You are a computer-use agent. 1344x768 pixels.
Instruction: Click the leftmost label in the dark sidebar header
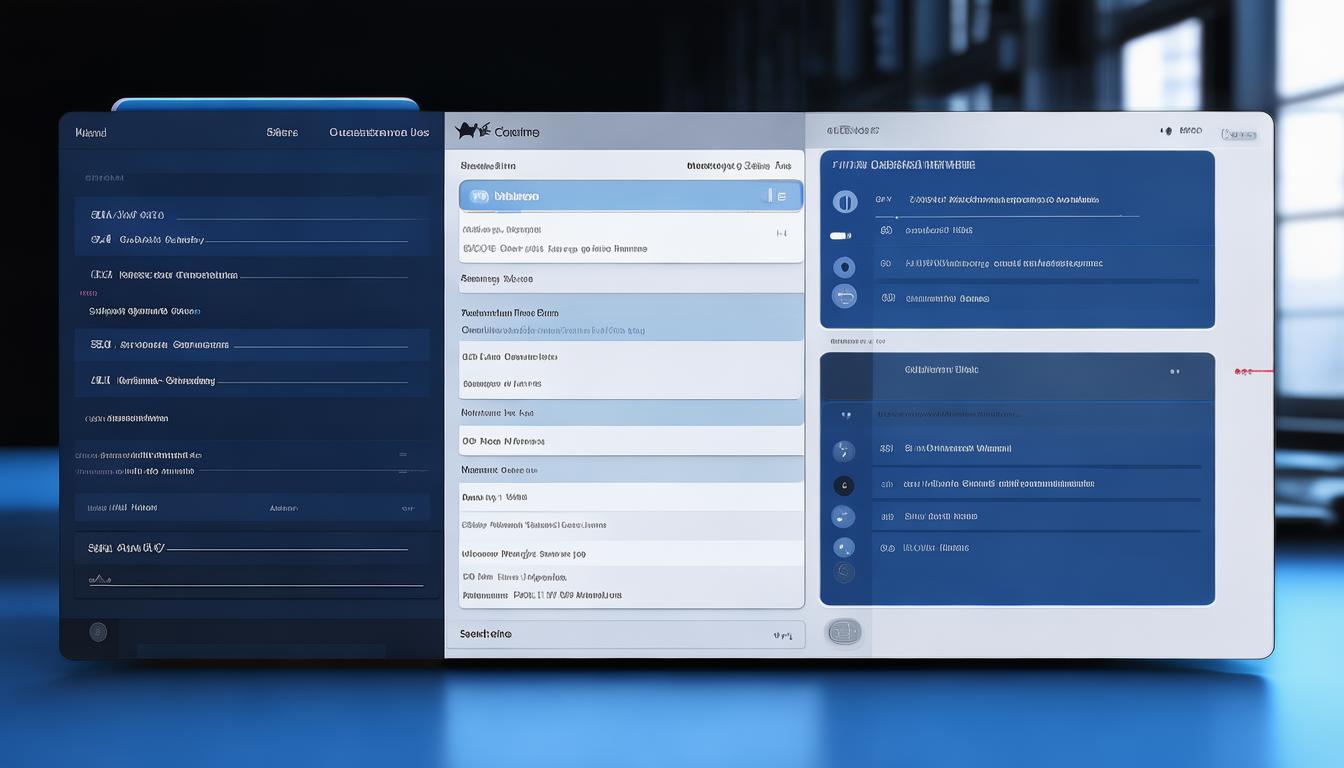pos(91,132)
